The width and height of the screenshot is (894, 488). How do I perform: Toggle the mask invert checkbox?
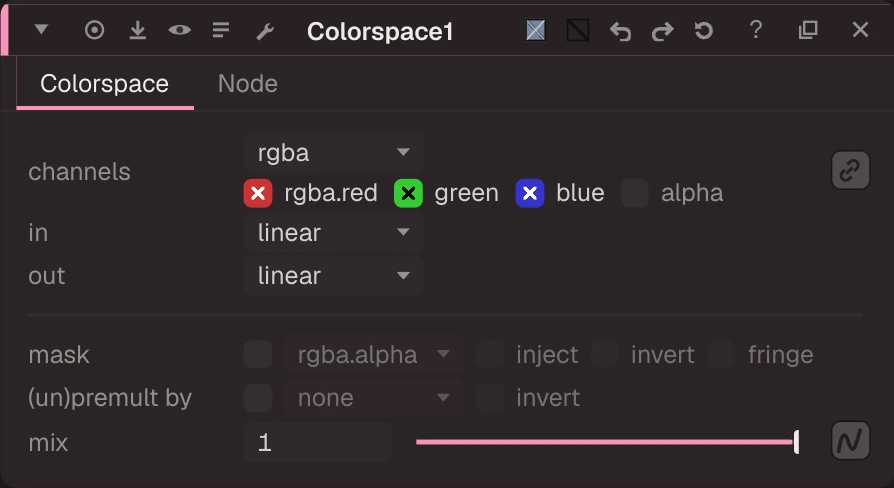(x=605, y=355)
